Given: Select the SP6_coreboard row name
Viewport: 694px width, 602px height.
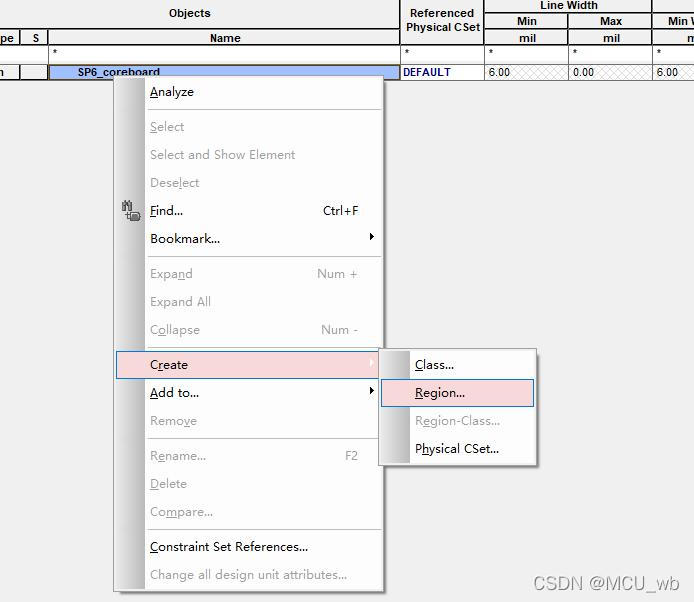Looking at the screenshot, I should click(119, 72).
